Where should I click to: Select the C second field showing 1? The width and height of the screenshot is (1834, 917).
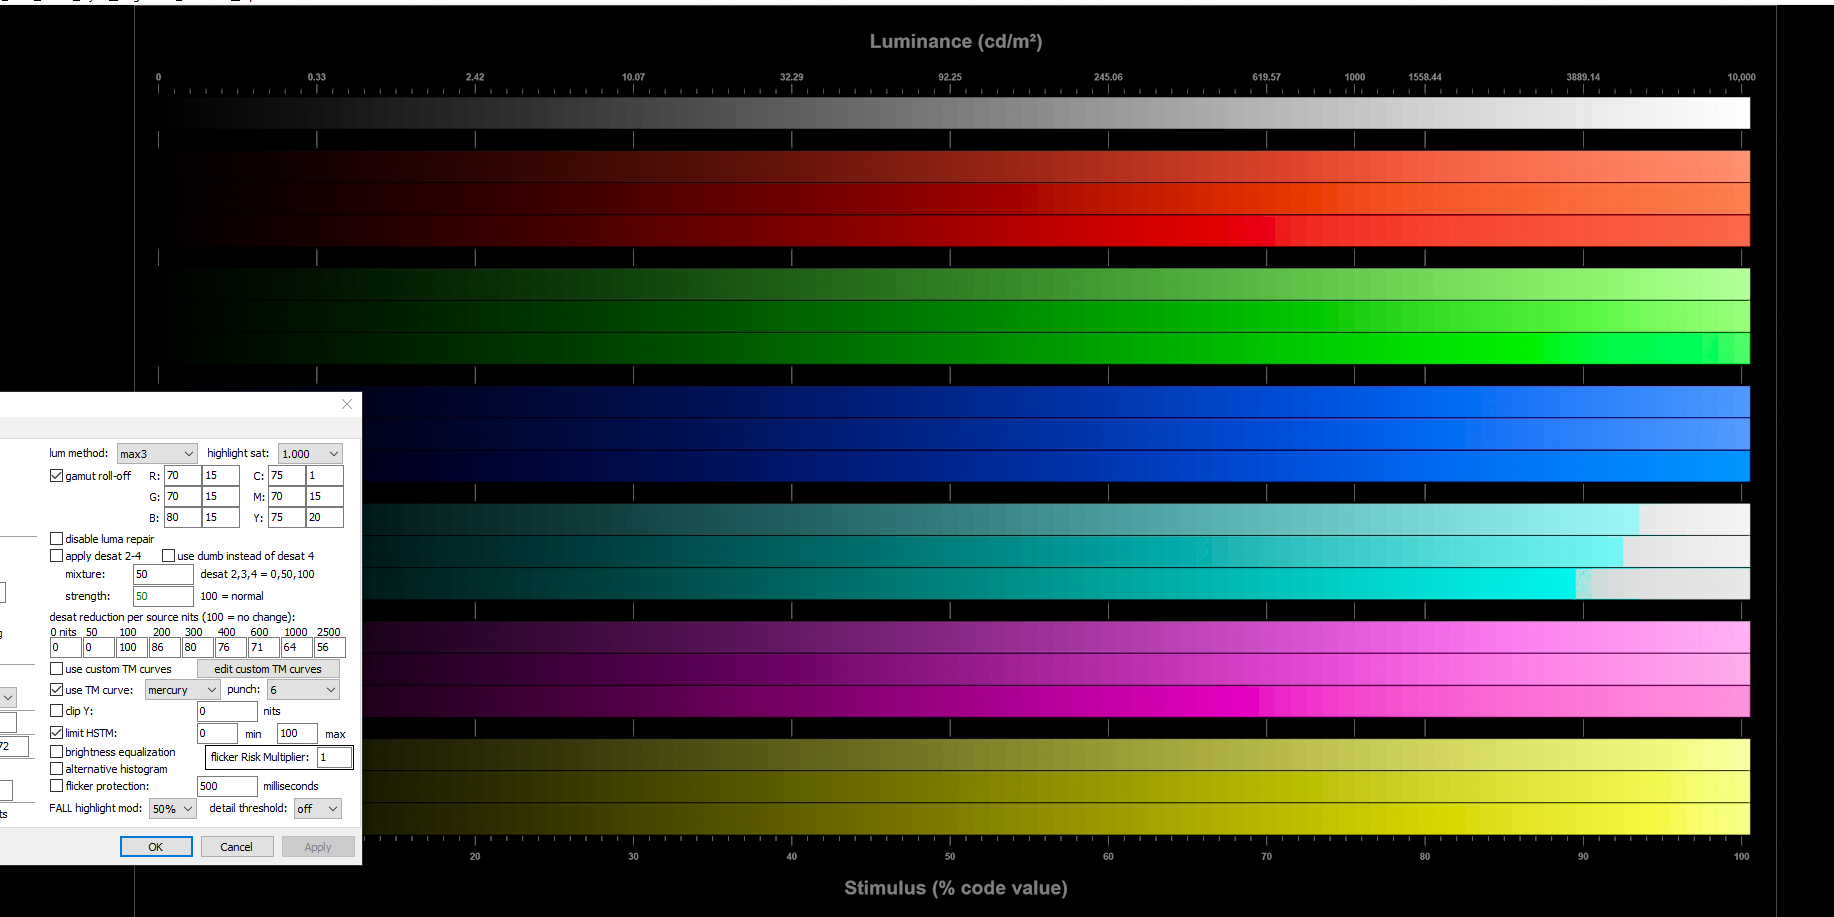325,476
